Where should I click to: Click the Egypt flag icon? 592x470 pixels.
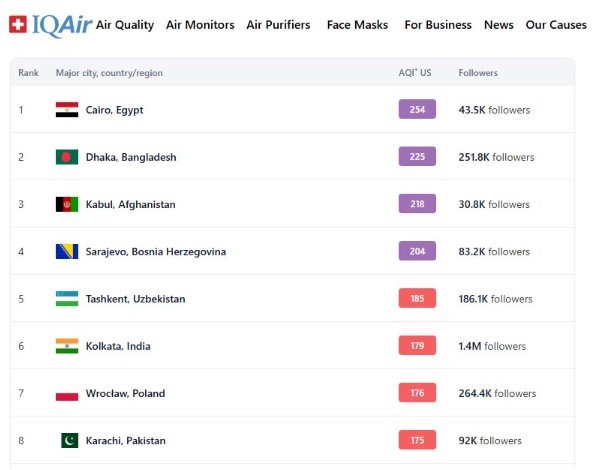pyautogui.click(x=67, y=109)
